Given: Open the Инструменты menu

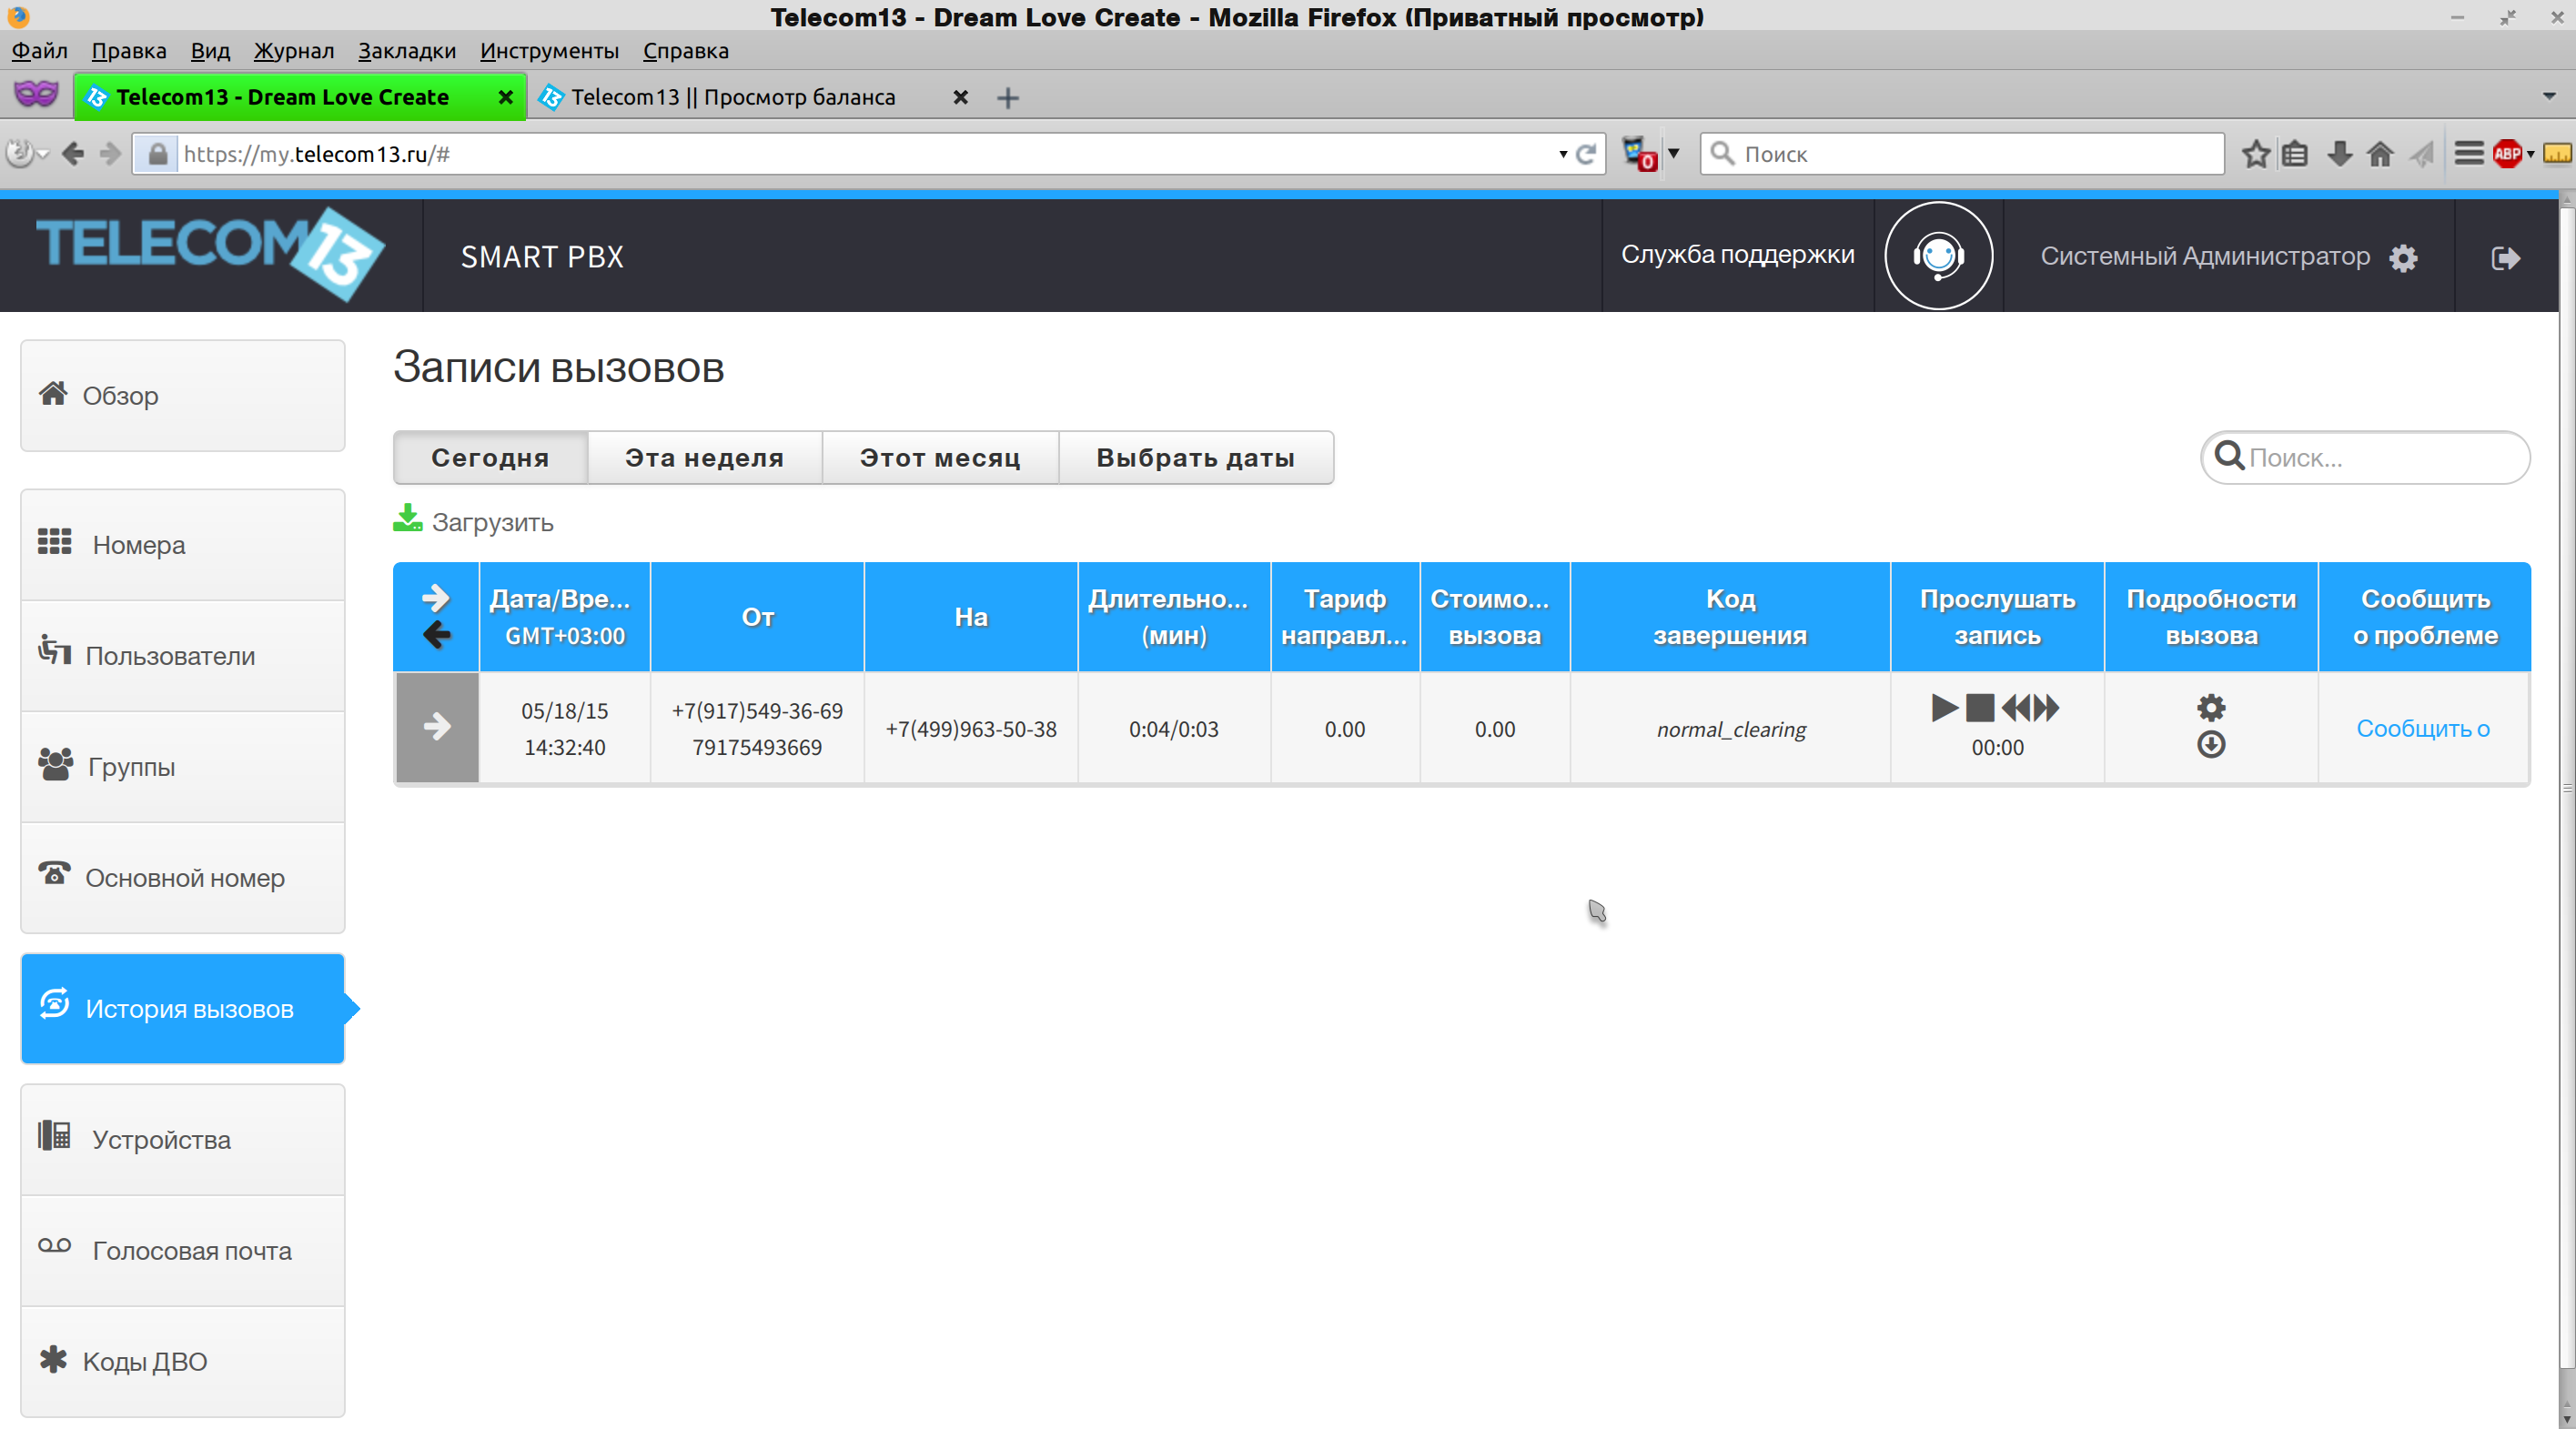Looking at the screenshot, I should (x=549, y=50).
